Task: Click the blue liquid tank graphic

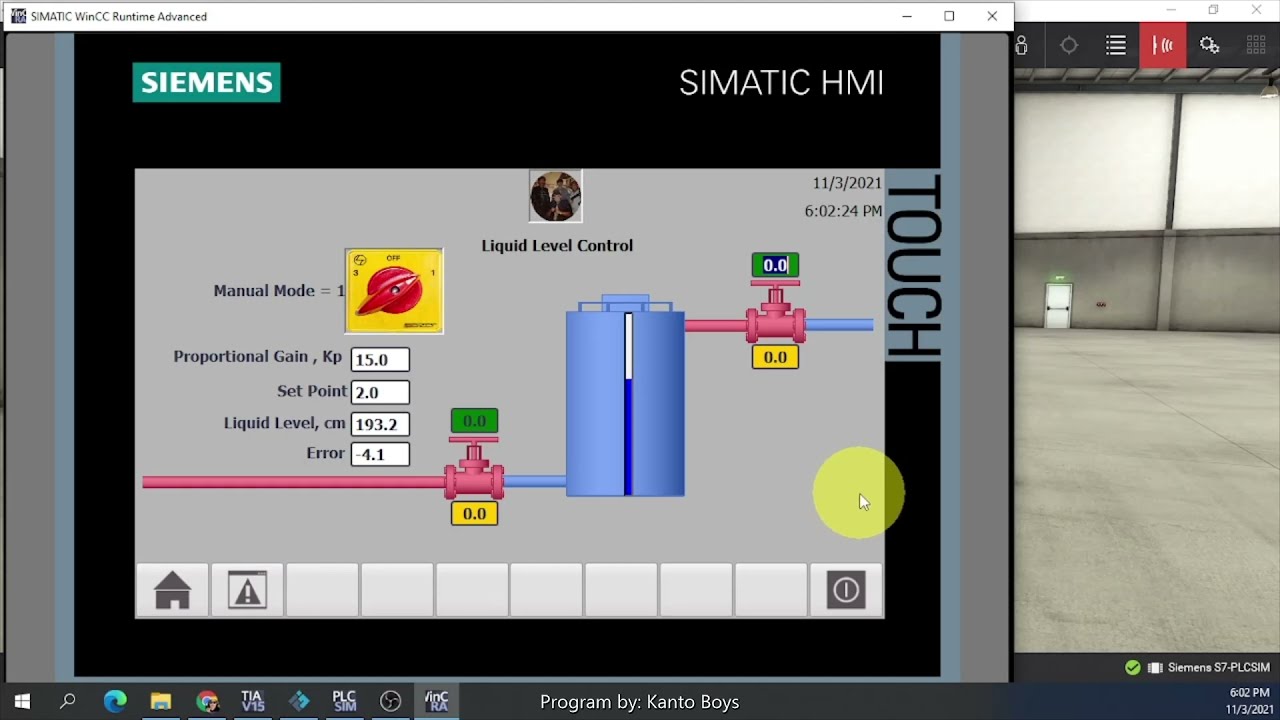Action: click(625, 396)
